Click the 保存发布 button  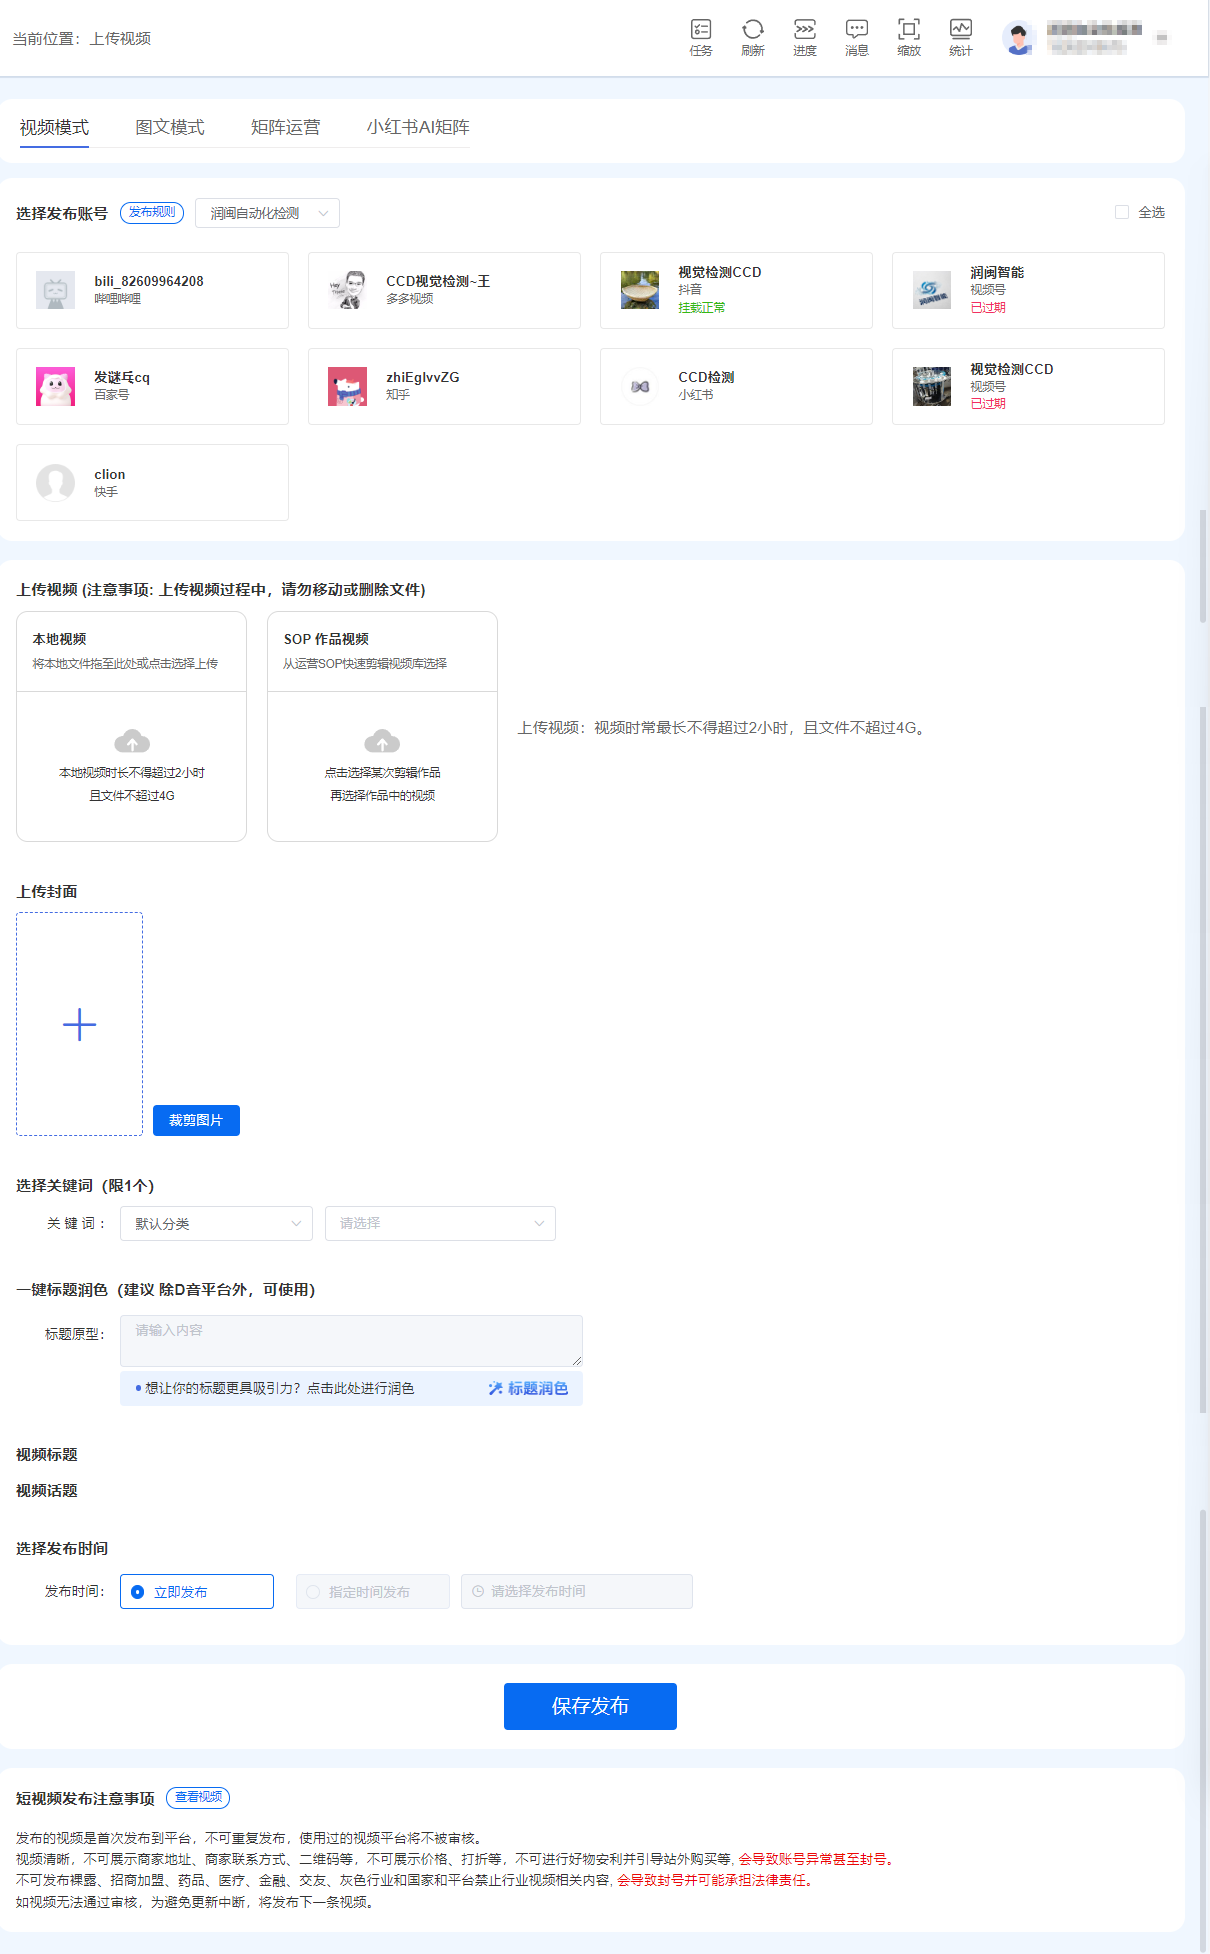coord(590,1706)
